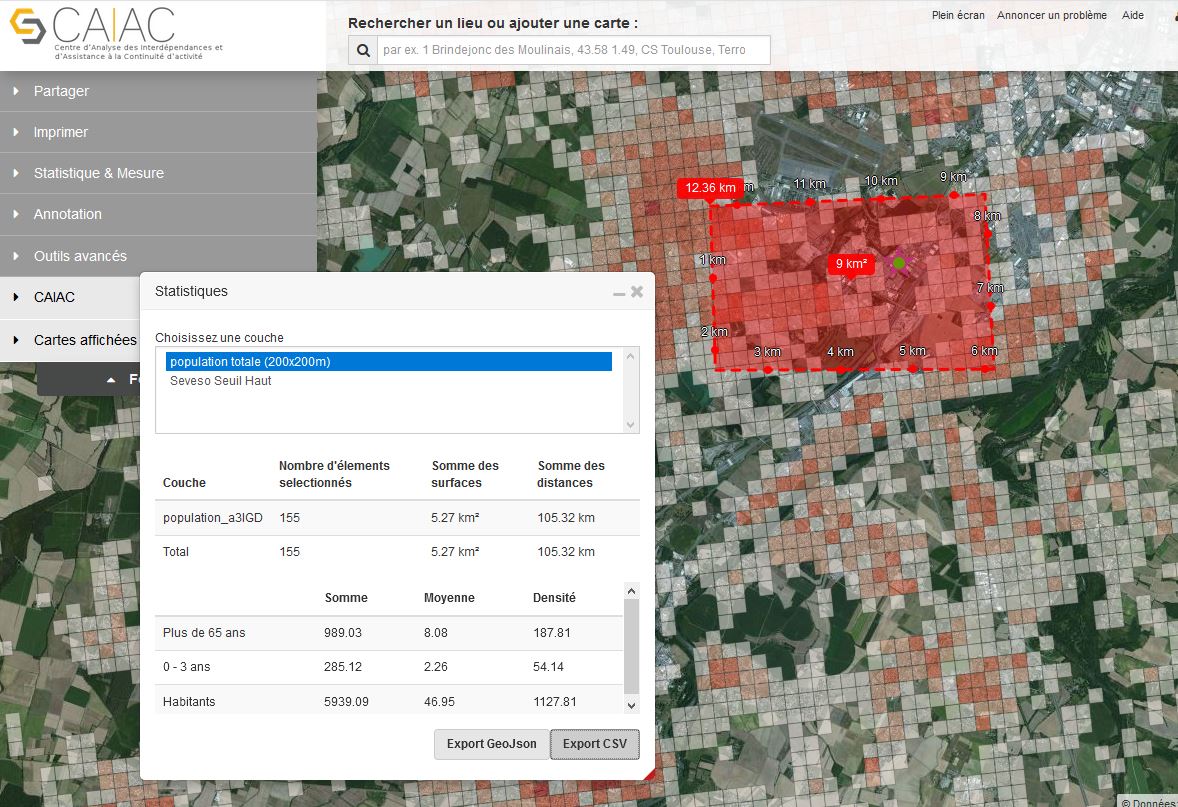Click the Total row label
Image resolution: width=1178 pixels, height=807 pixels.
pos(176,552)
